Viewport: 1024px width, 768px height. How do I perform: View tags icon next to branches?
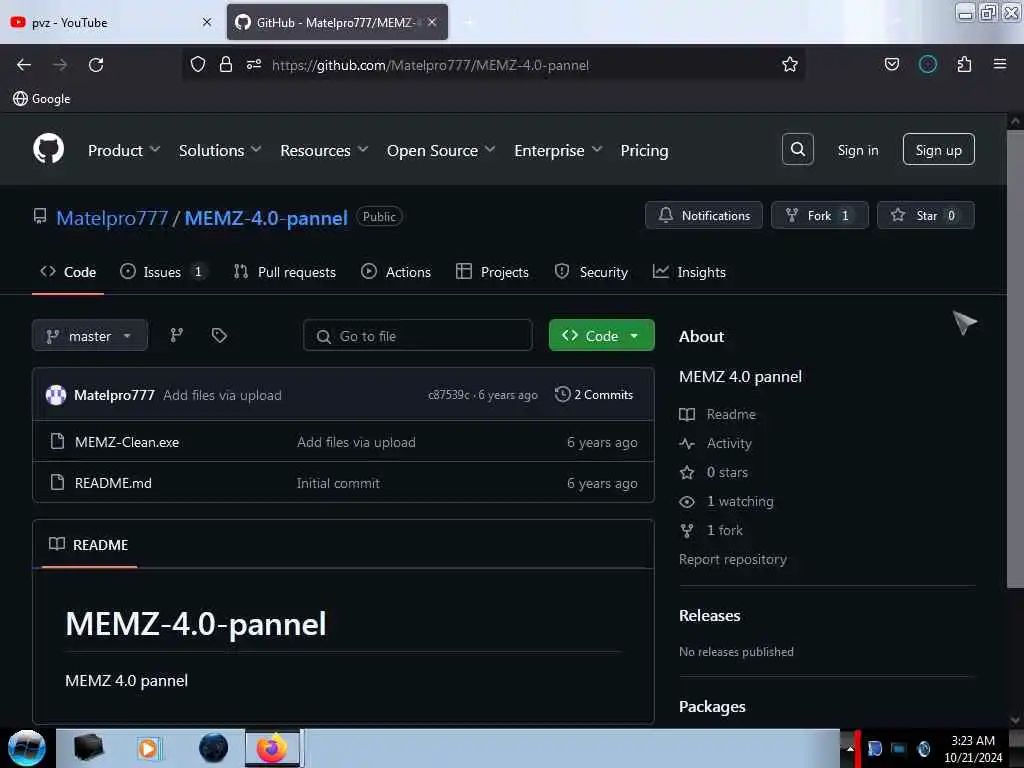click(x=219, y=336)
